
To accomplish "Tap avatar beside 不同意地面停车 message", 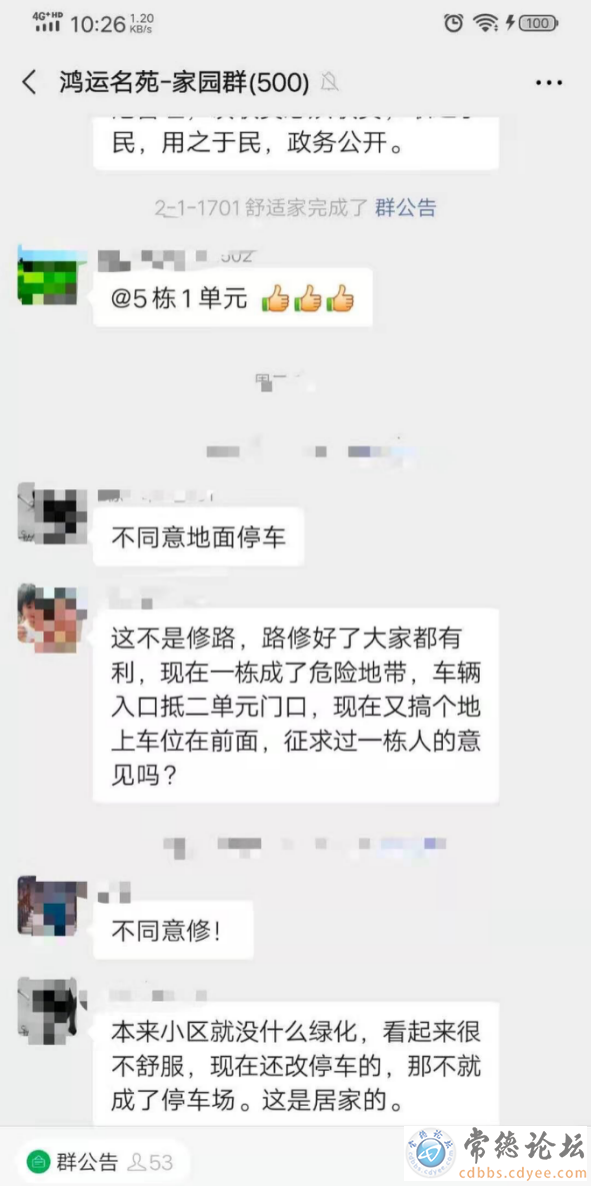I will point(48,514).
